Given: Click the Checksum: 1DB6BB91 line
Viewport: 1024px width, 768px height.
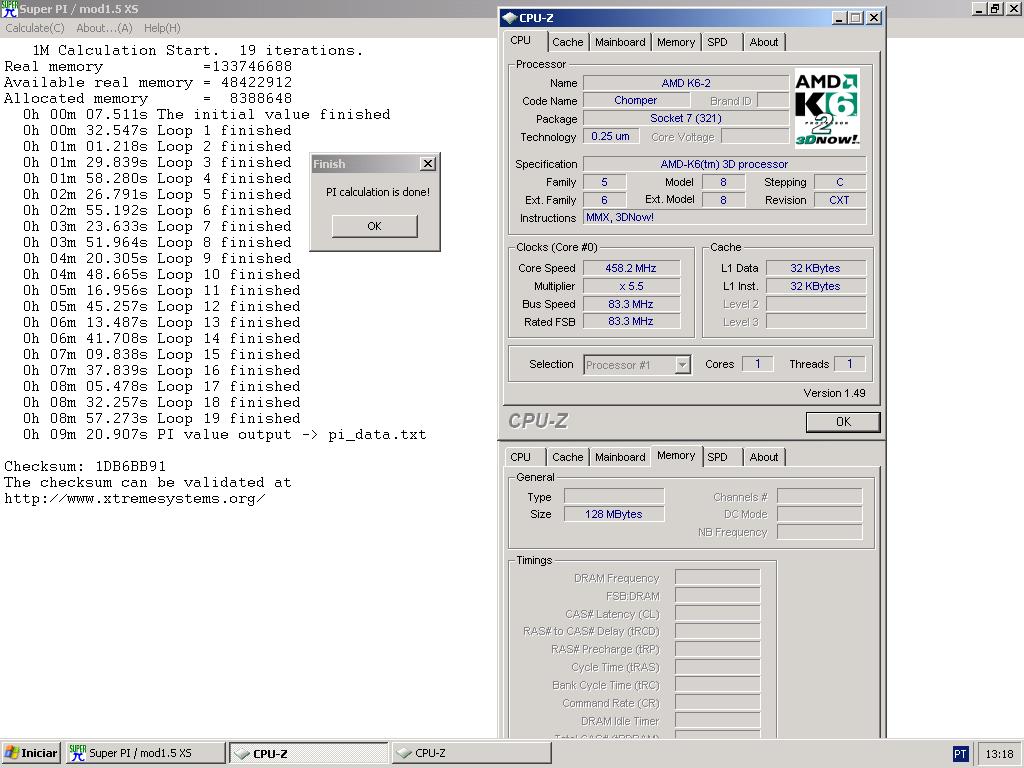Looking at the screenshot, I should (85, 466).
